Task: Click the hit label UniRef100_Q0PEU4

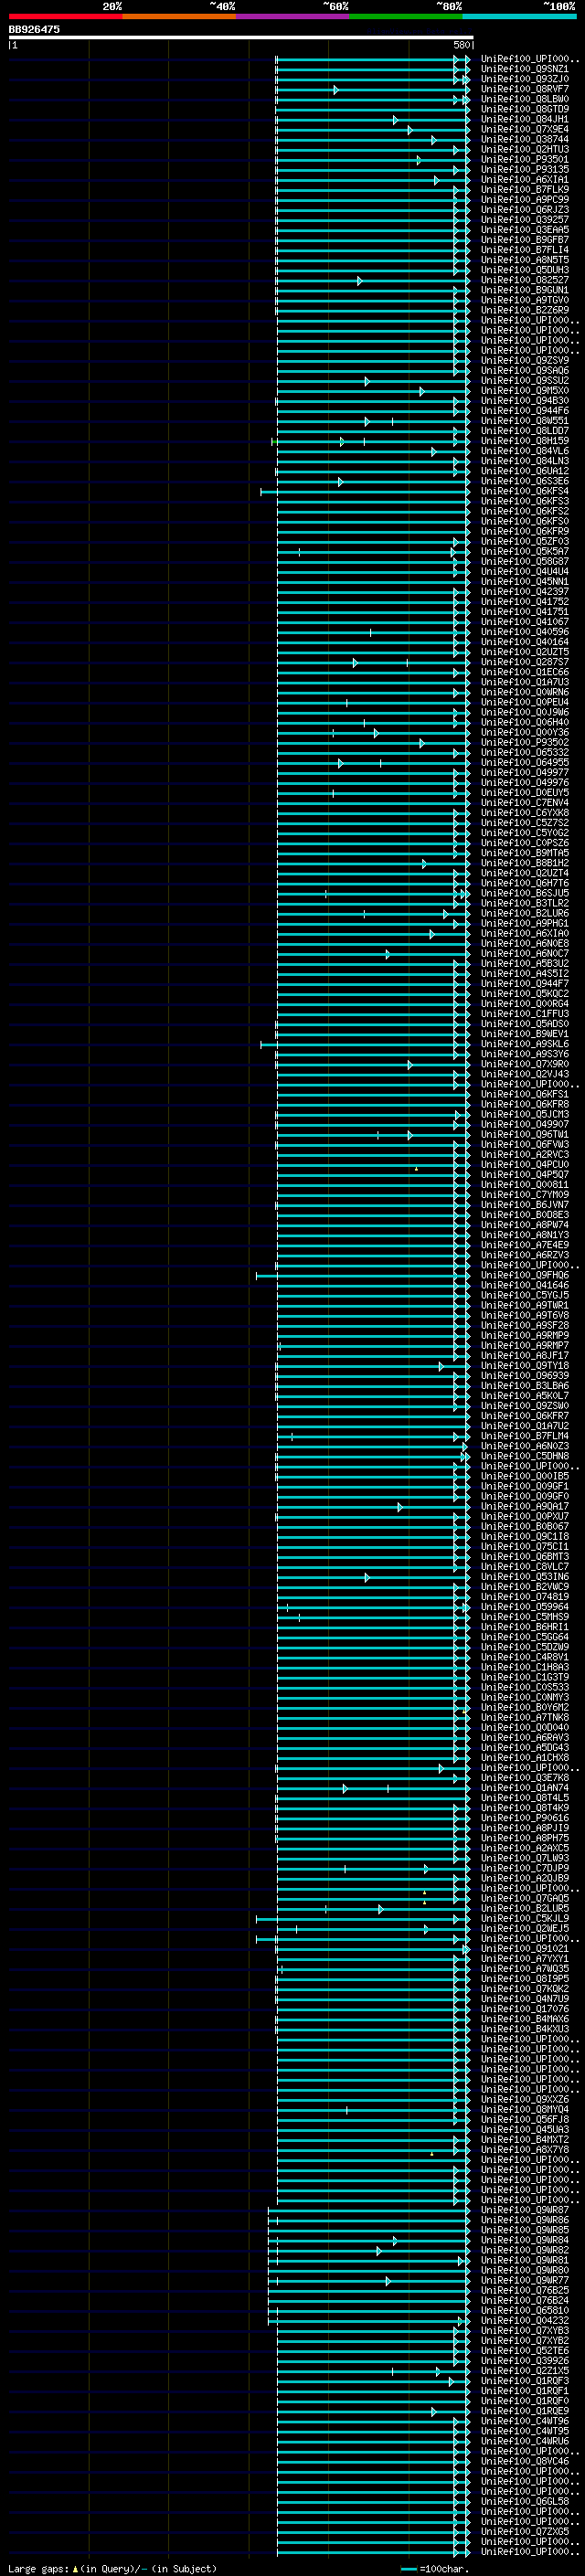Action: 525,702
